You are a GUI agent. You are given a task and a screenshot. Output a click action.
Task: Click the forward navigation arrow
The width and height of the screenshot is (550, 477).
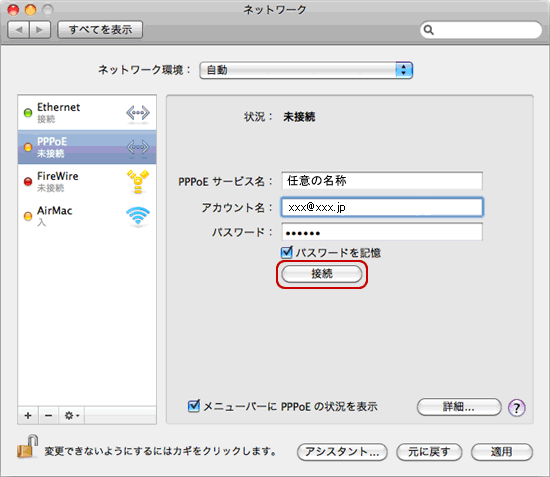pos(40,29)
